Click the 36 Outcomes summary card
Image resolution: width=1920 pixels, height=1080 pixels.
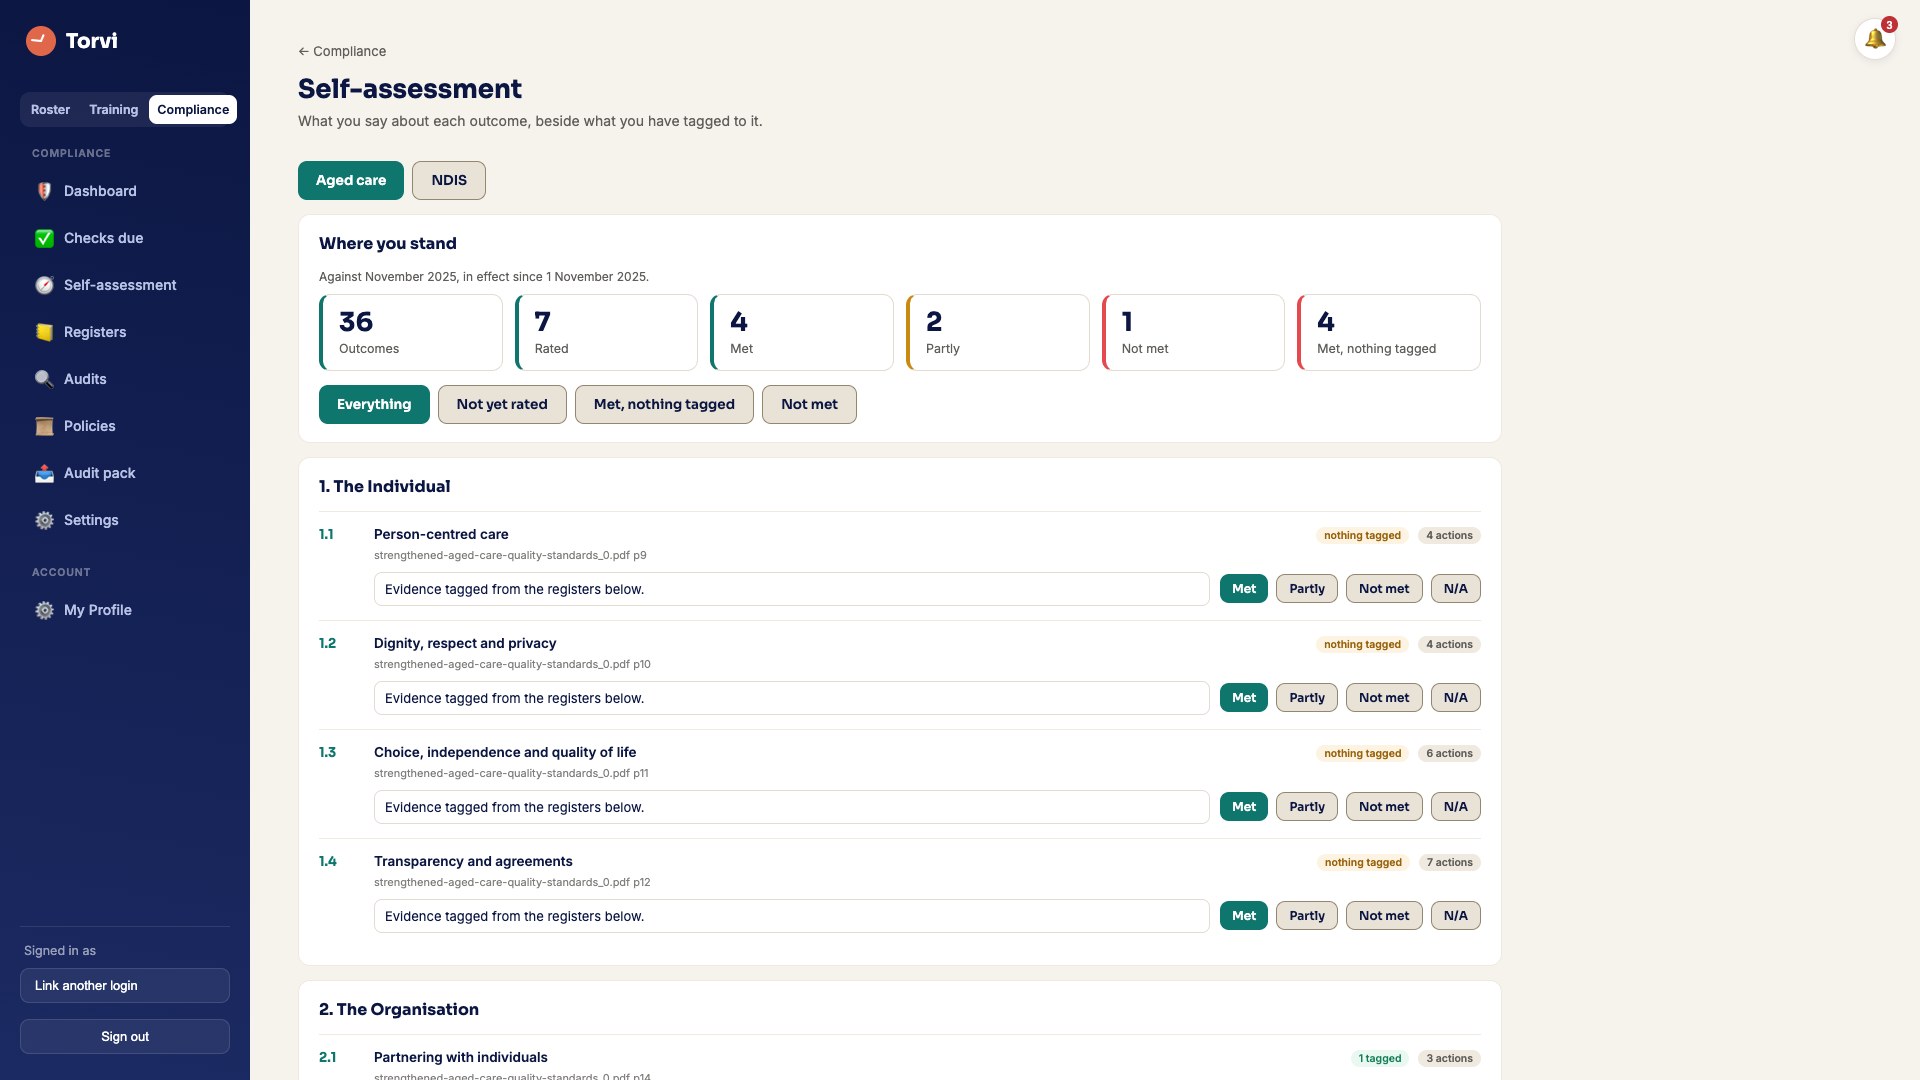(x=411, y=332)
